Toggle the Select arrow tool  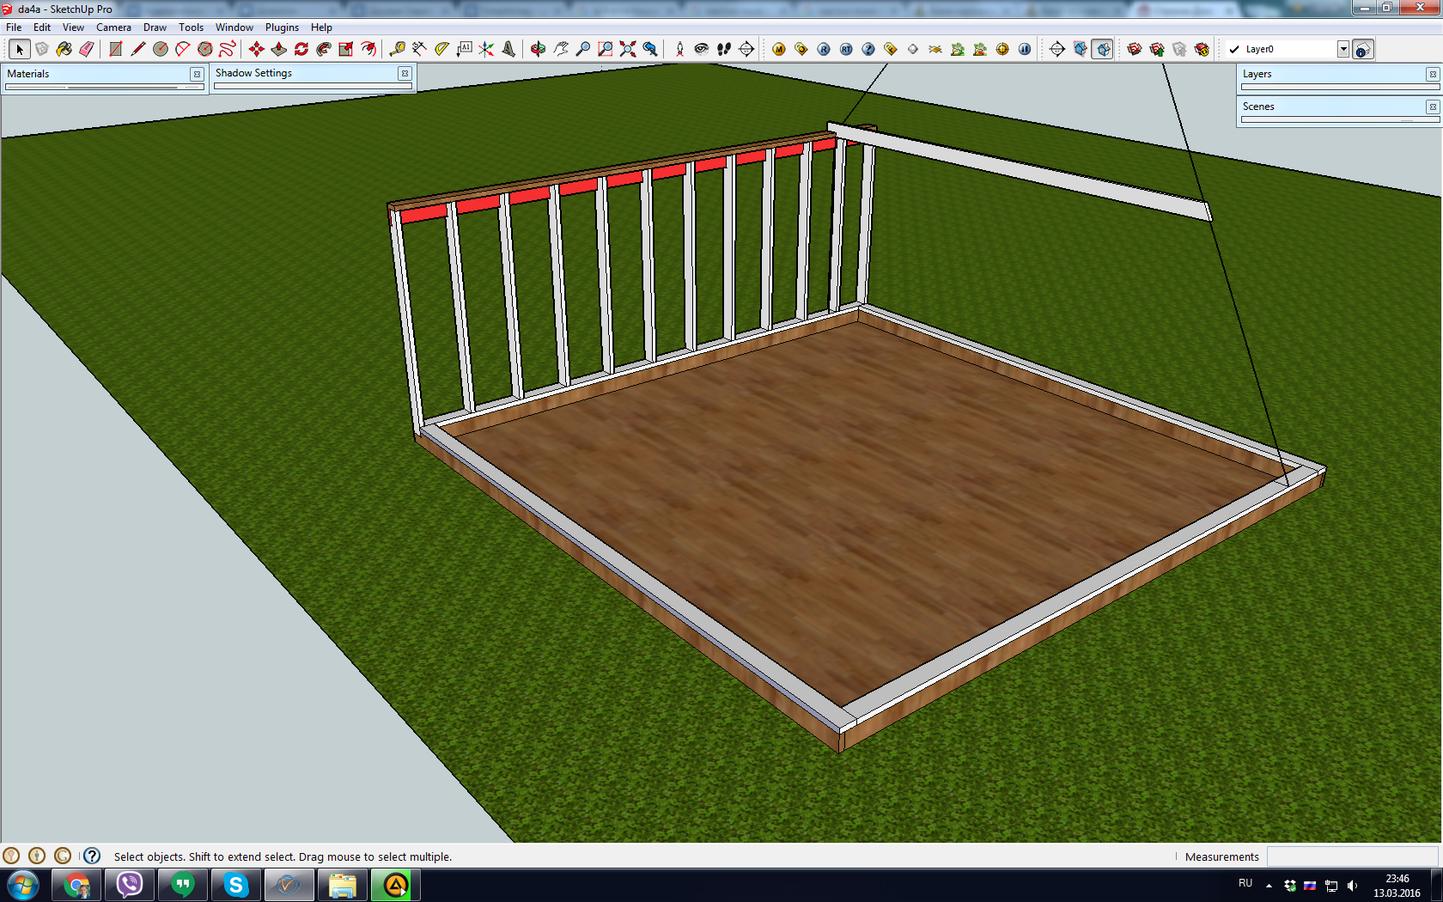[x=19, y=49]
